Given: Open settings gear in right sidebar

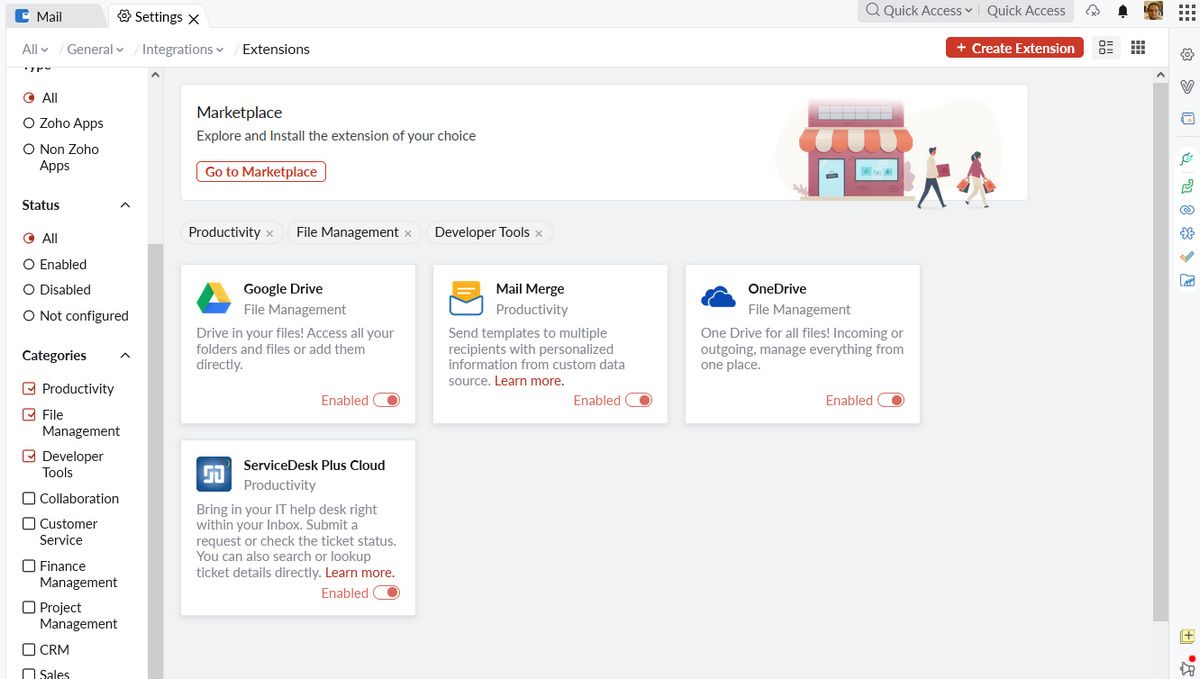Looking at the screenshot, I should pyautogui.click(x=1187, y=55).
